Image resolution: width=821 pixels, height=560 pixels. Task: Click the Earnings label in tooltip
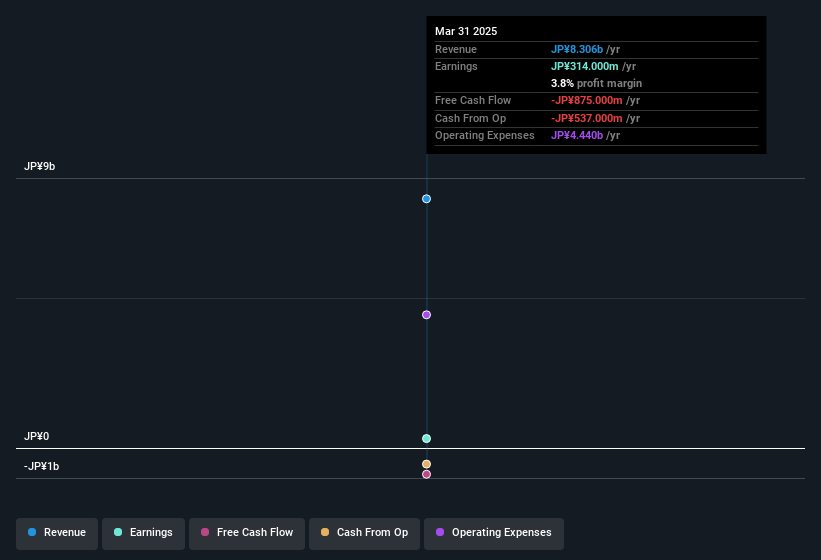[x=456, y=66]
